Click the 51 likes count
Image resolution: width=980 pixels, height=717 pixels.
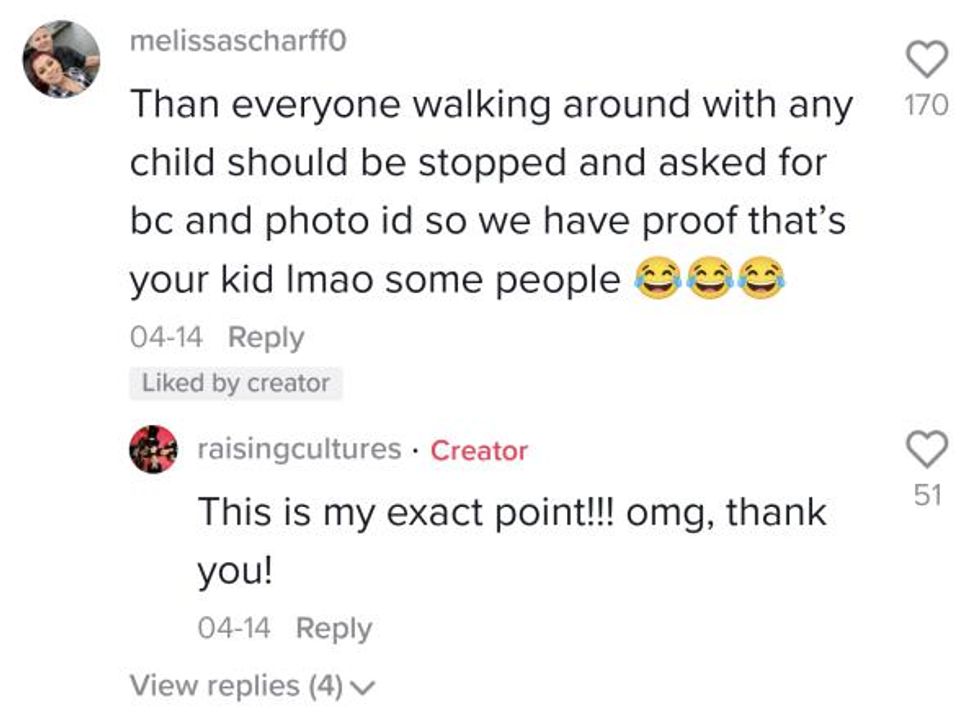pos(927,494)
